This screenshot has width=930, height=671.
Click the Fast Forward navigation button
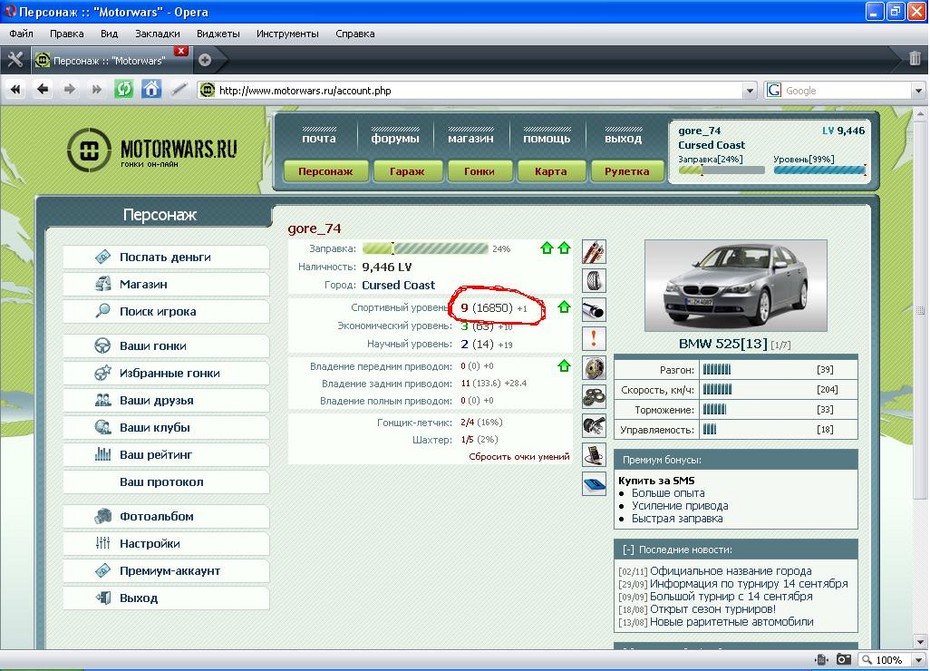[x=96, y=90]
